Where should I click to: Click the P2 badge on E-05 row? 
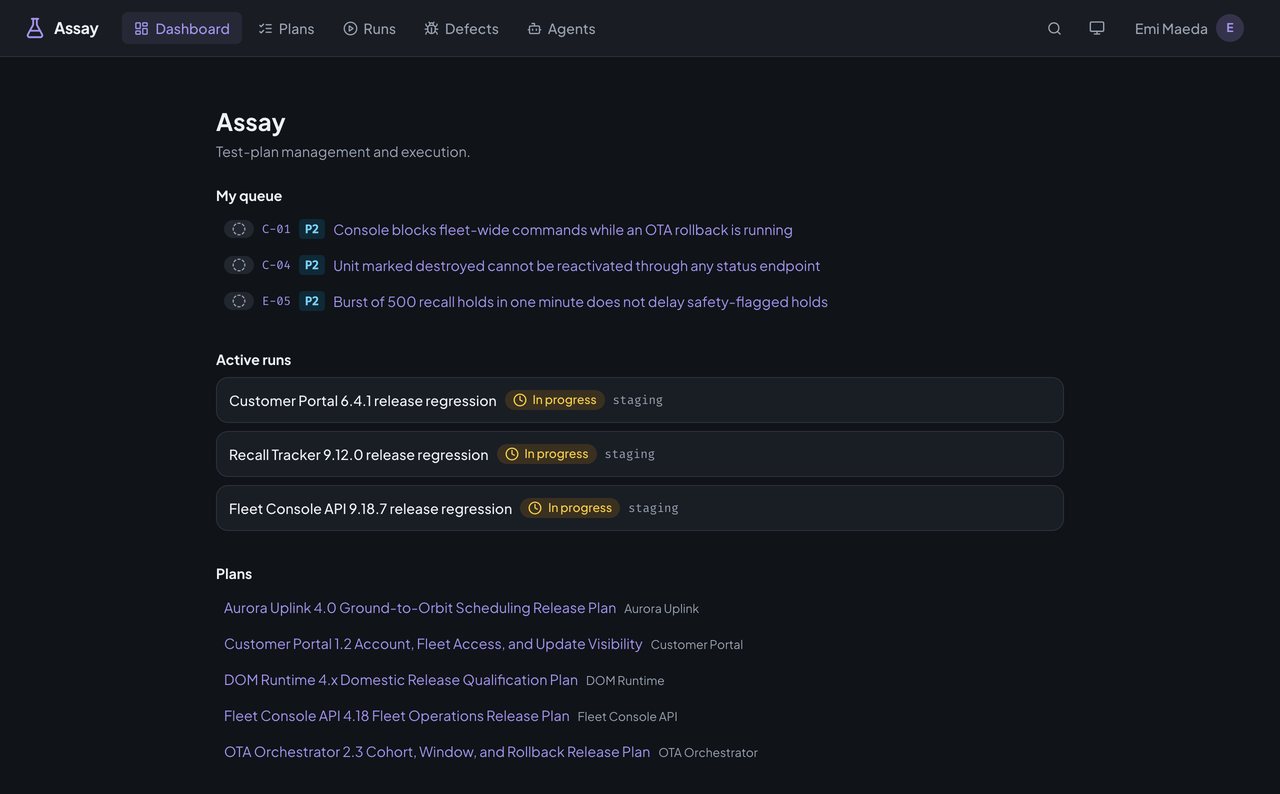click(312, 301)
